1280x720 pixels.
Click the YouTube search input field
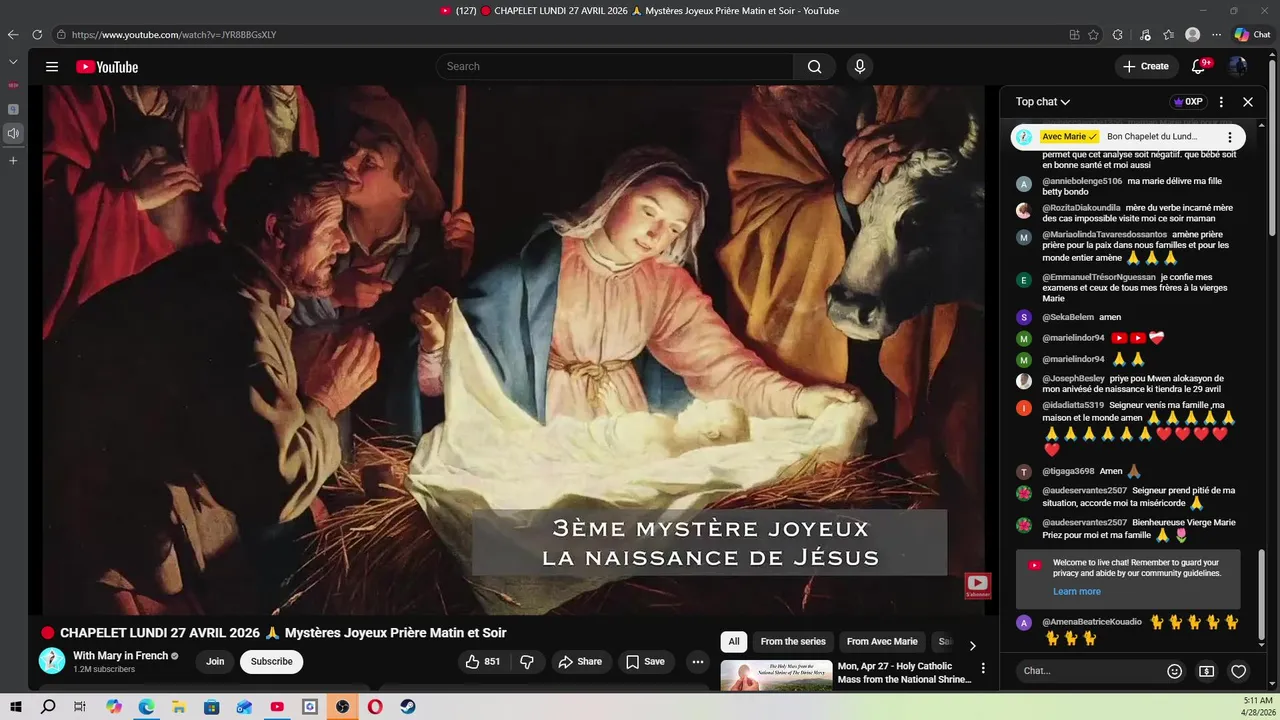click(615, 67)
